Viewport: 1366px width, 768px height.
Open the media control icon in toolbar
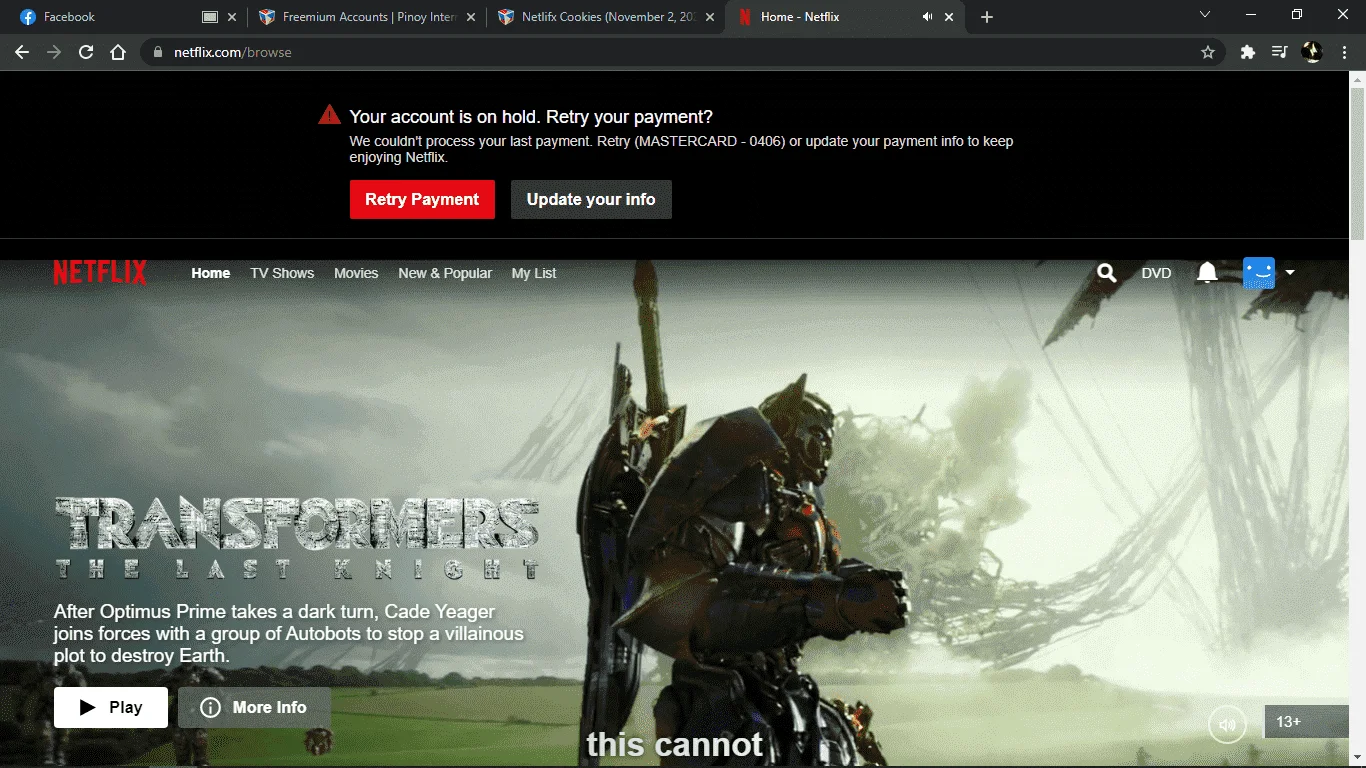[1279, 52]
